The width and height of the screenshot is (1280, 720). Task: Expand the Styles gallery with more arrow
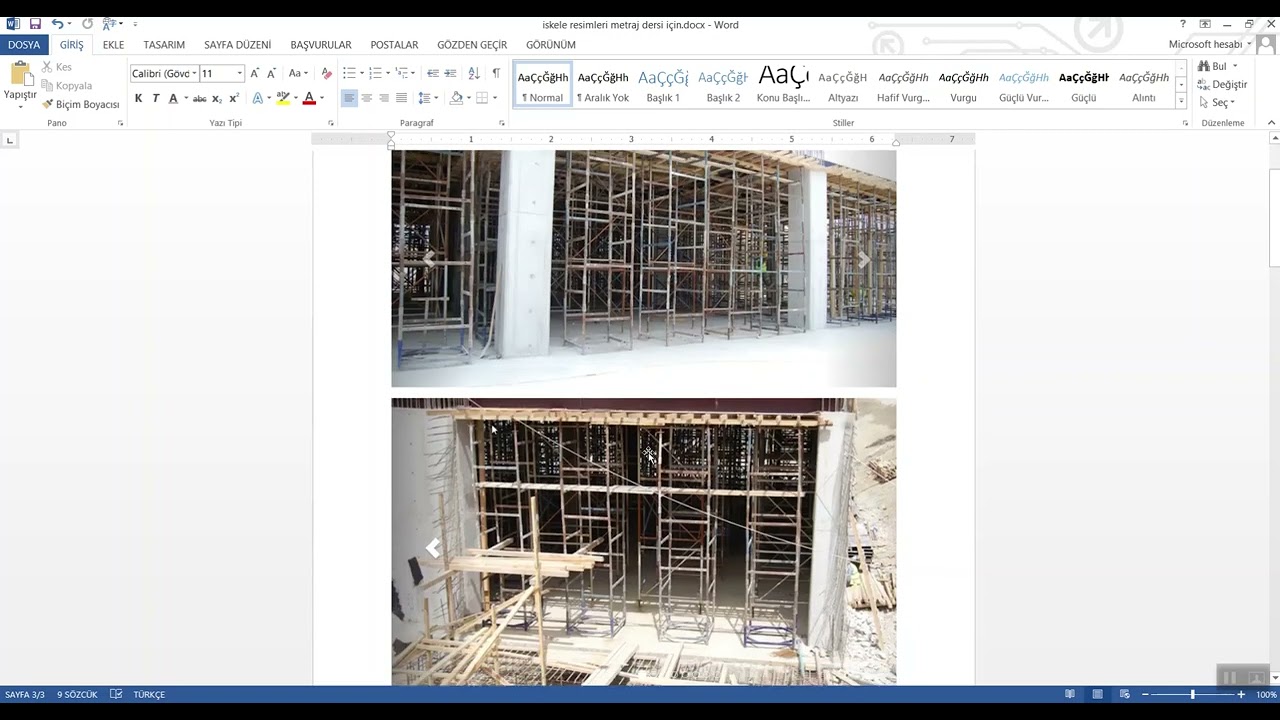[x=1181, y=101]
